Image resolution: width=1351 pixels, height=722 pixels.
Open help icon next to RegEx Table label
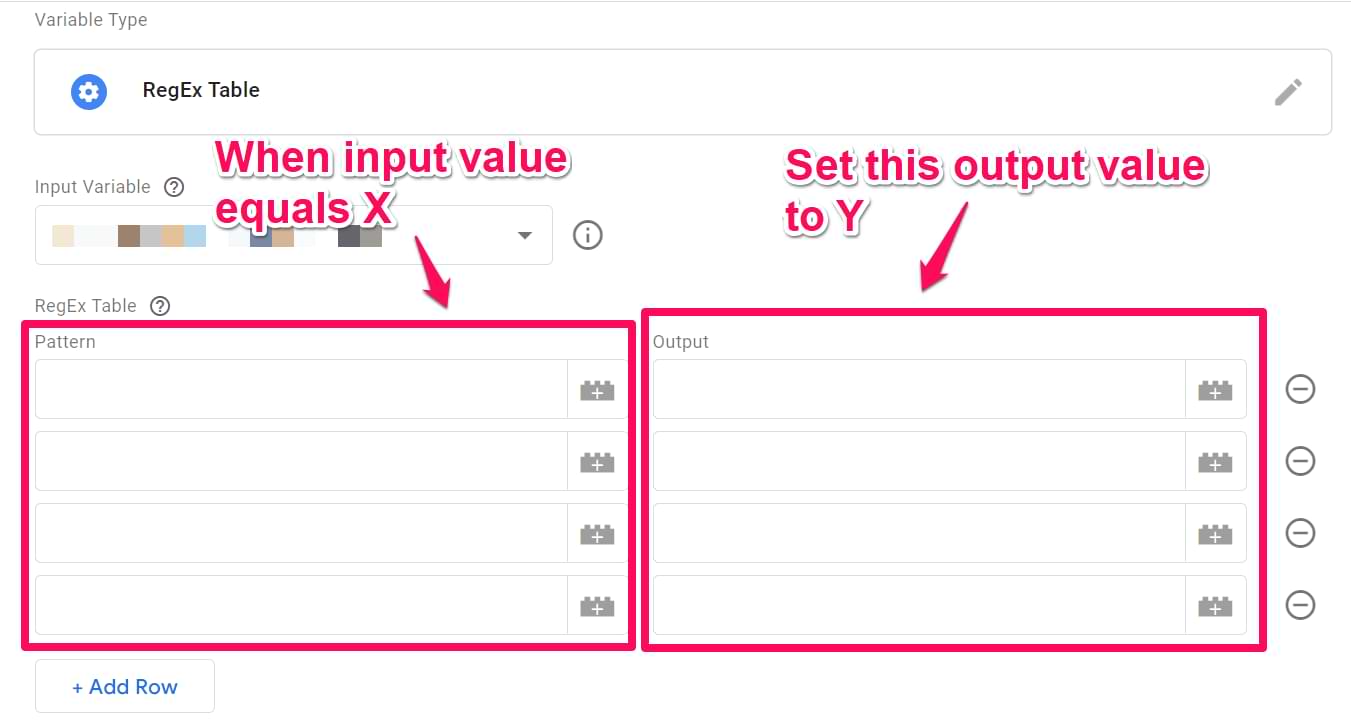point(160,306)
